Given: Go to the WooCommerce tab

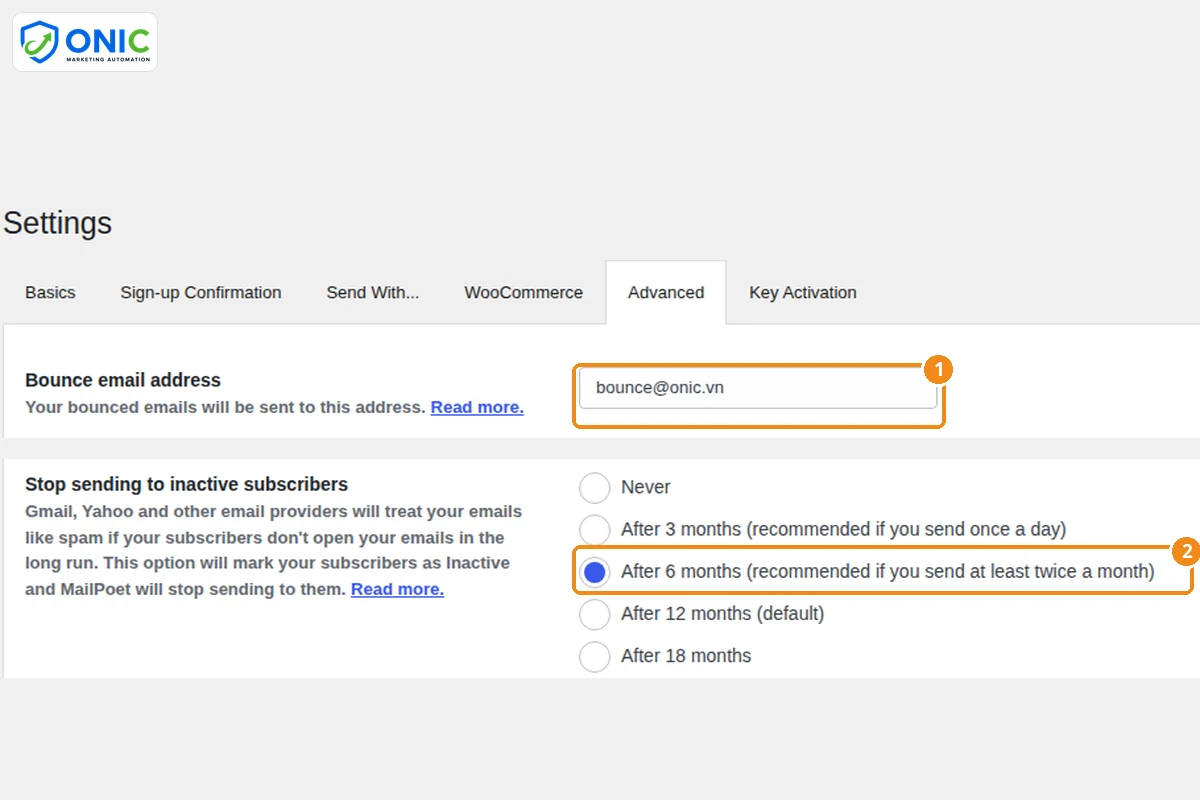Looking at the screenshot, I should pos(523,293).
